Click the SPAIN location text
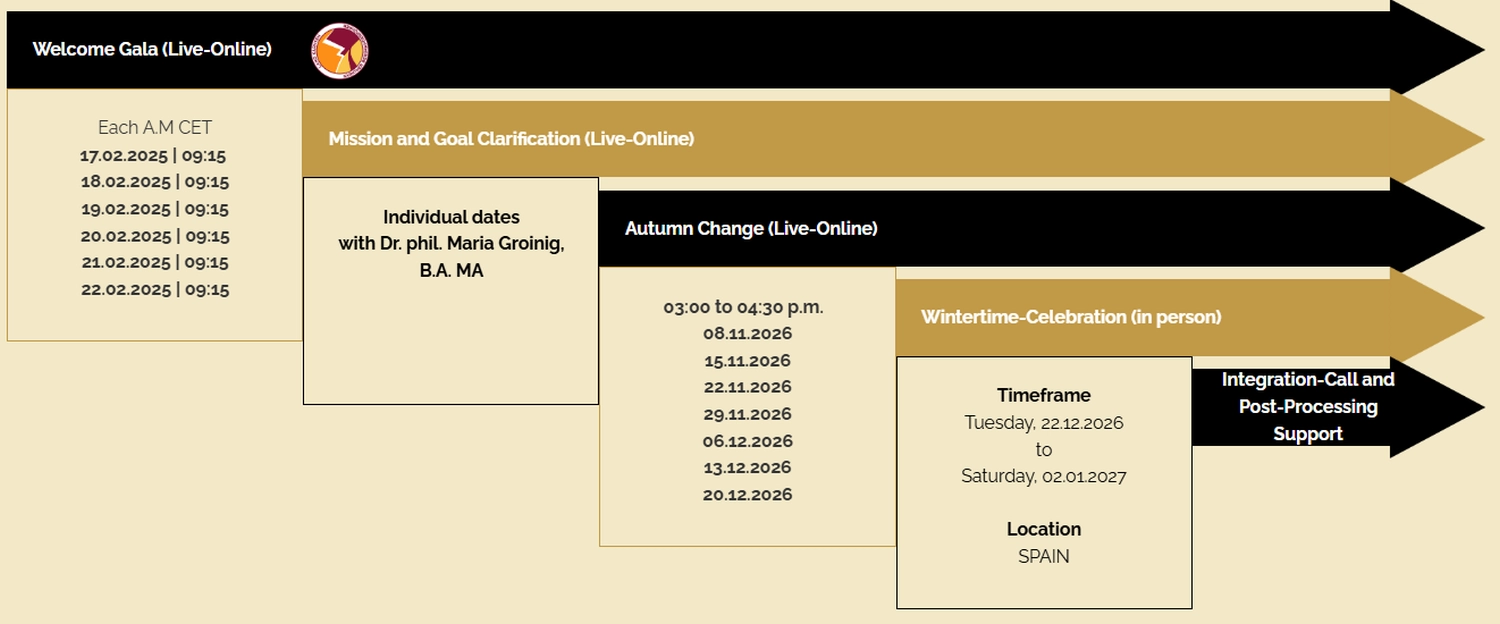This screenshot has width=1500, height=624. coord(1044,557)
